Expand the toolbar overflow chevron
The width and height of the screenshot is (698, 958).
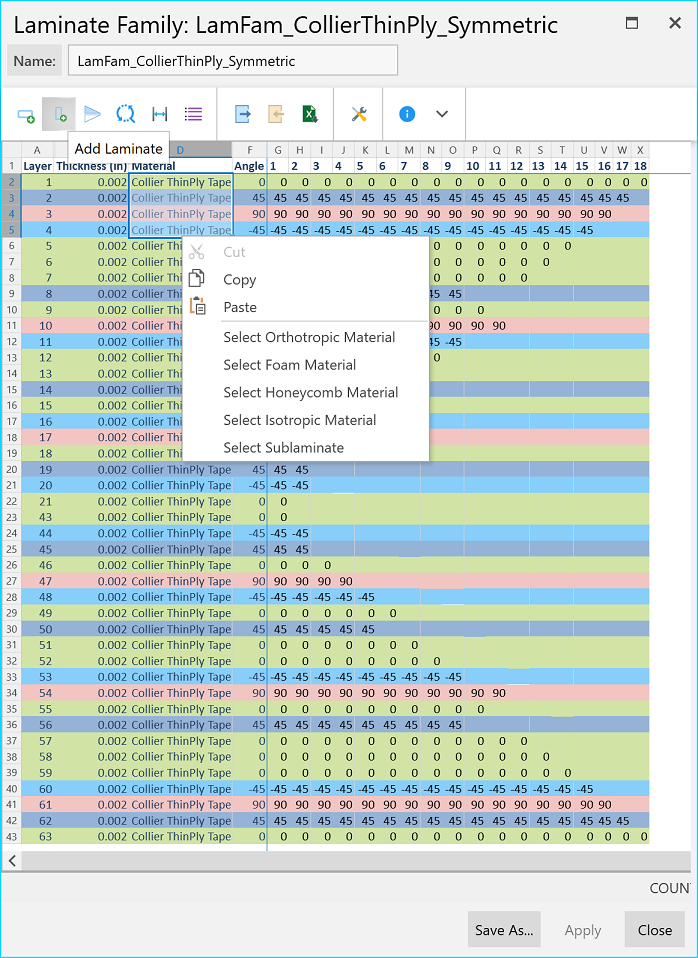(442, 114)
